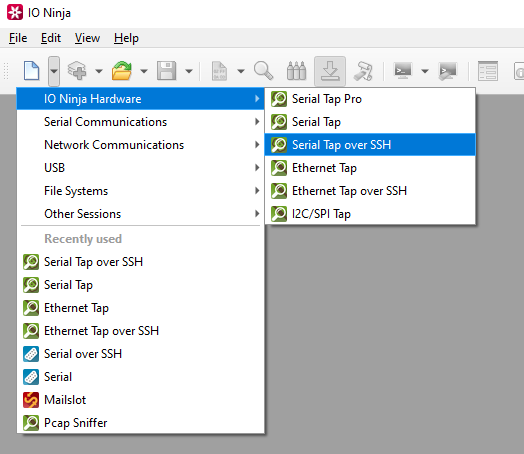Choose highlighted Serial Tap over SSH submenu item
The width and height of the screenshot is (524, 454).
[370, 145]
